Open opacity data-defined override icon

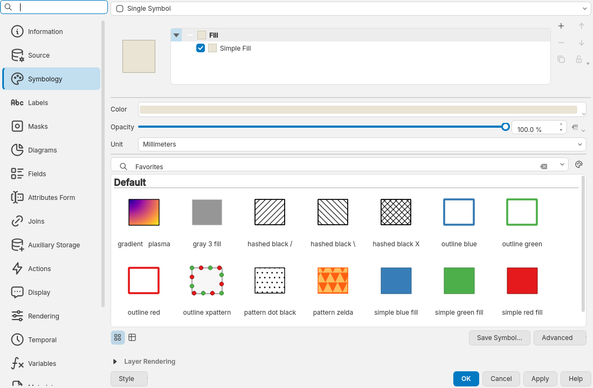tap(575, 127)
